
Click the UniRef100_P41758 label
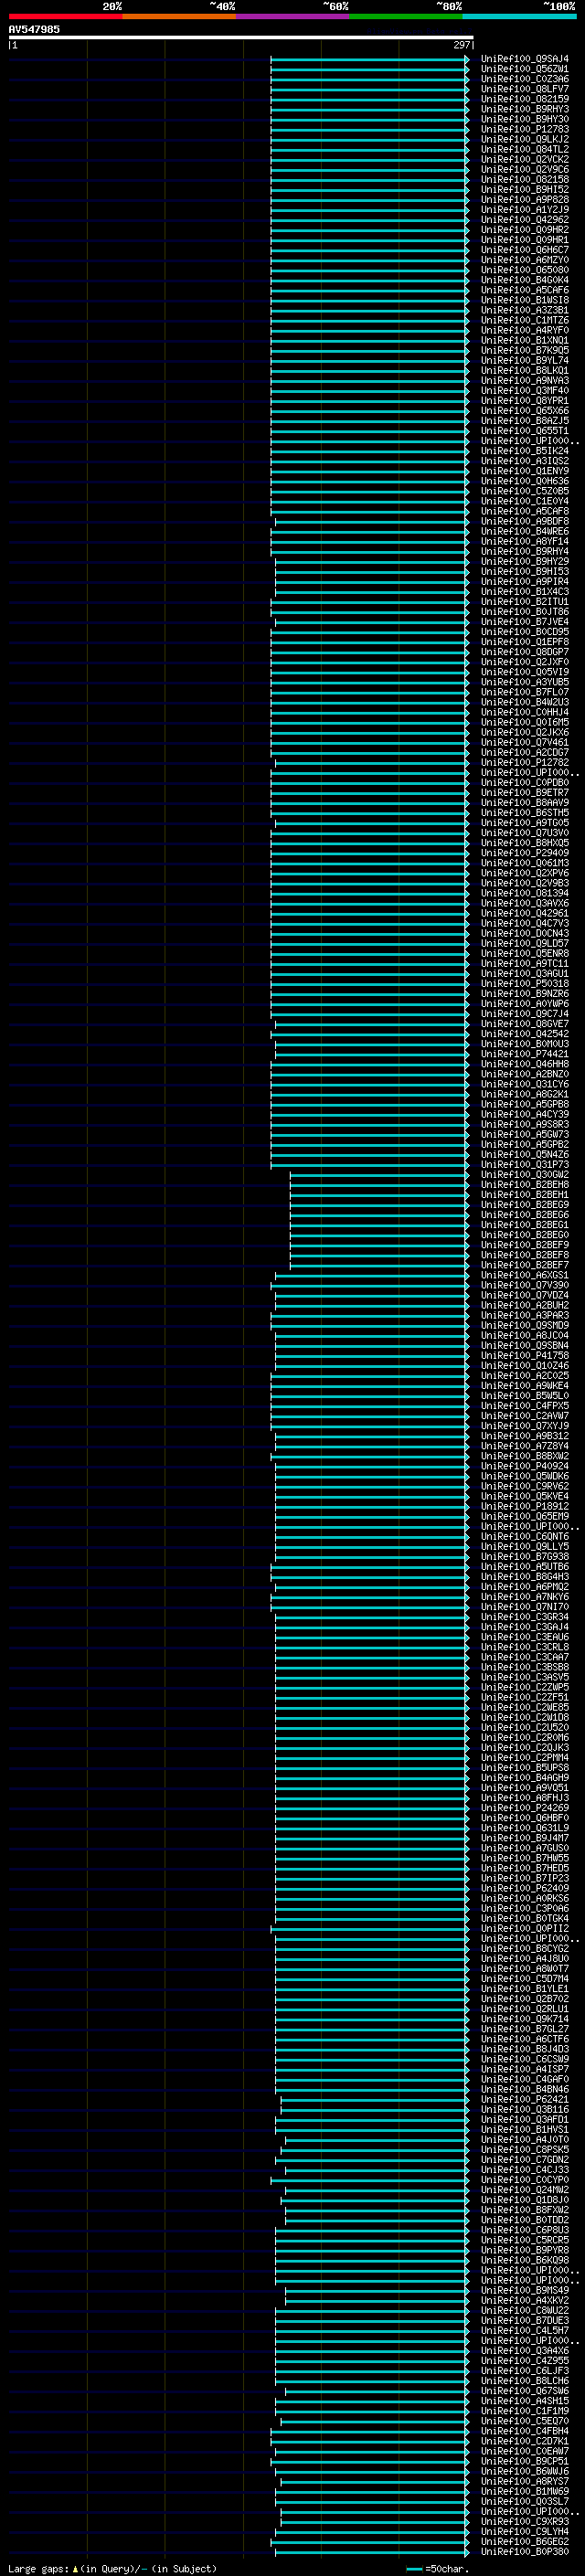[x=524, y=1356]
